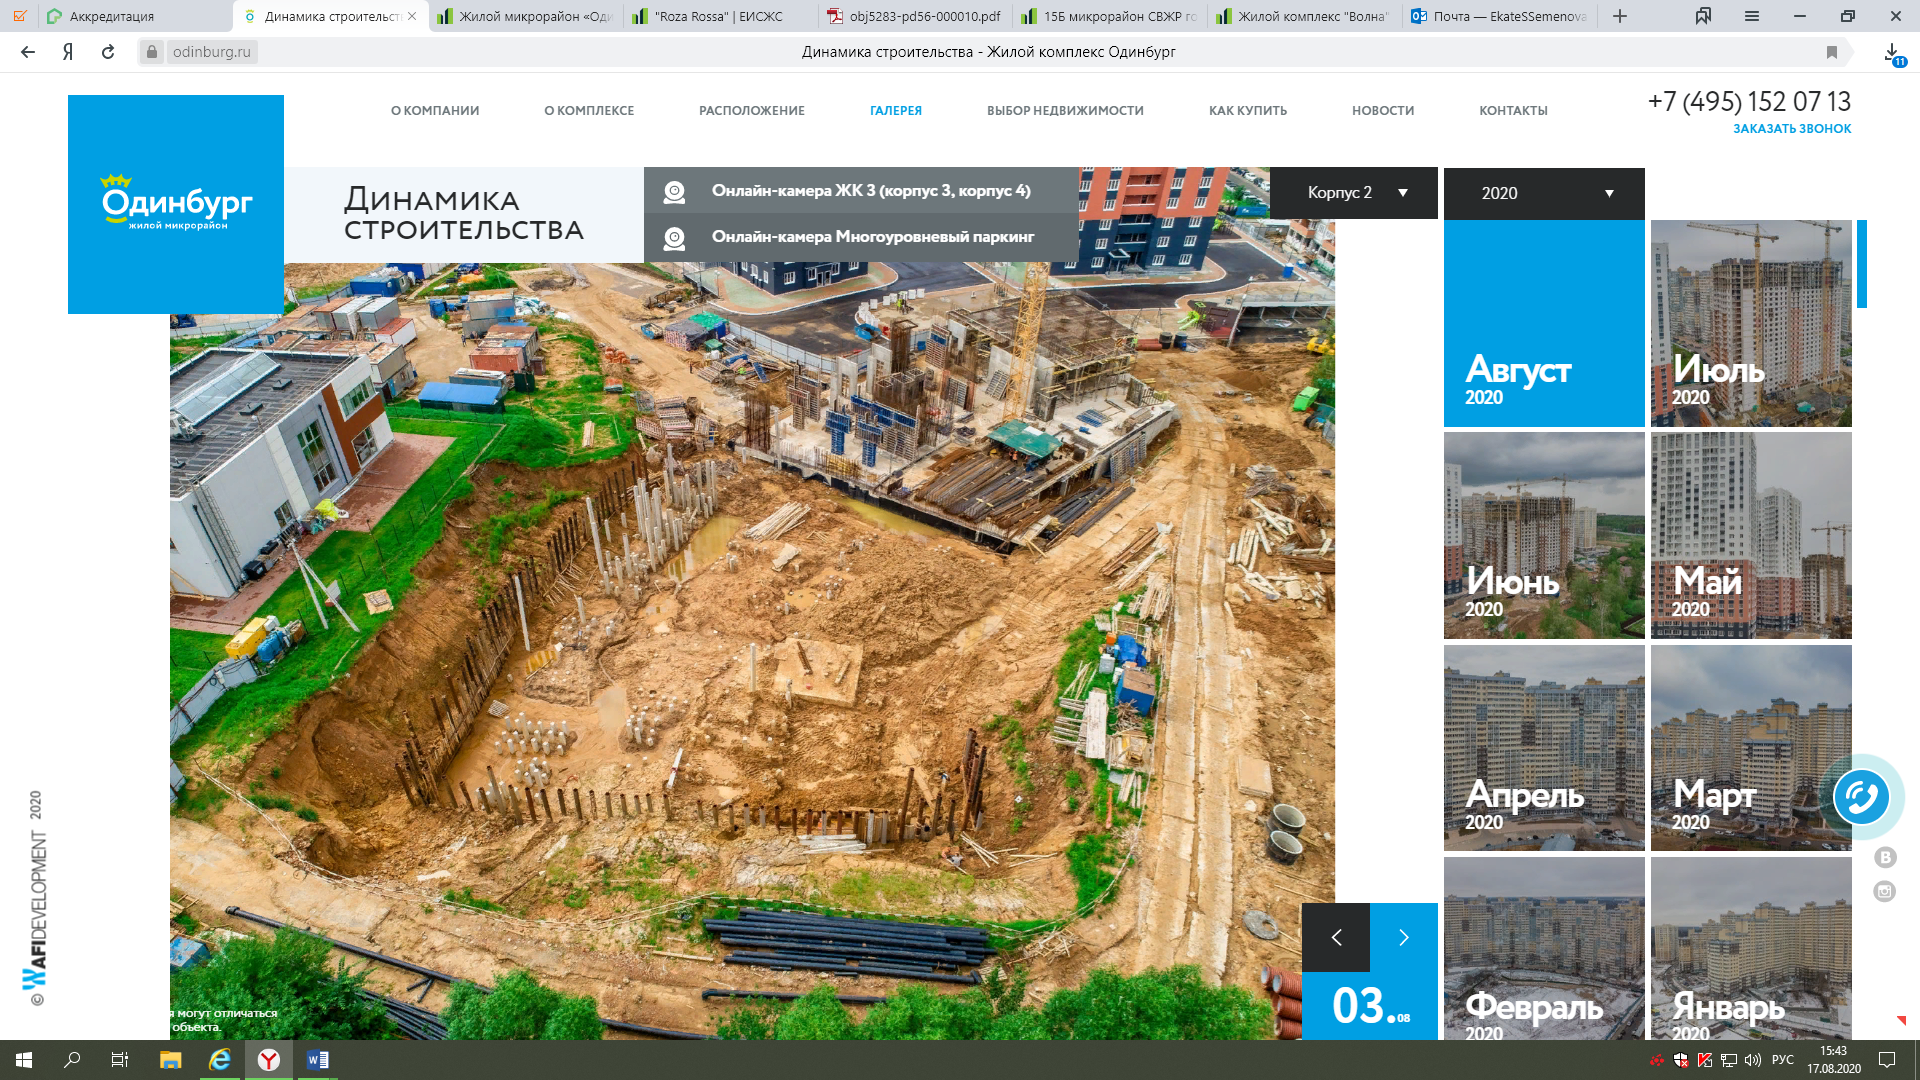The width and height of the screenshot is (1920, 1080).
Task: Open the 2020 year dropdown
Action: coord(1544,193)
